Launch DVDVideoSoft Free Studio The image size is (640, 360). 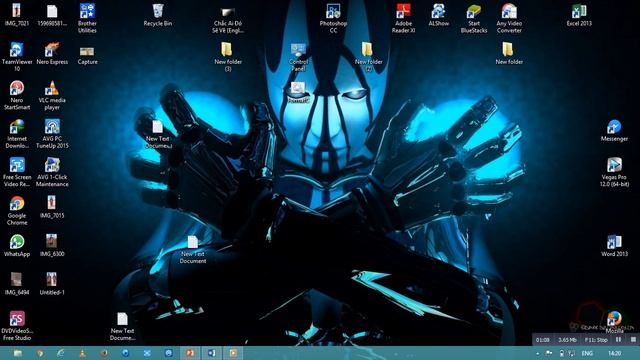tap(17, 325)
